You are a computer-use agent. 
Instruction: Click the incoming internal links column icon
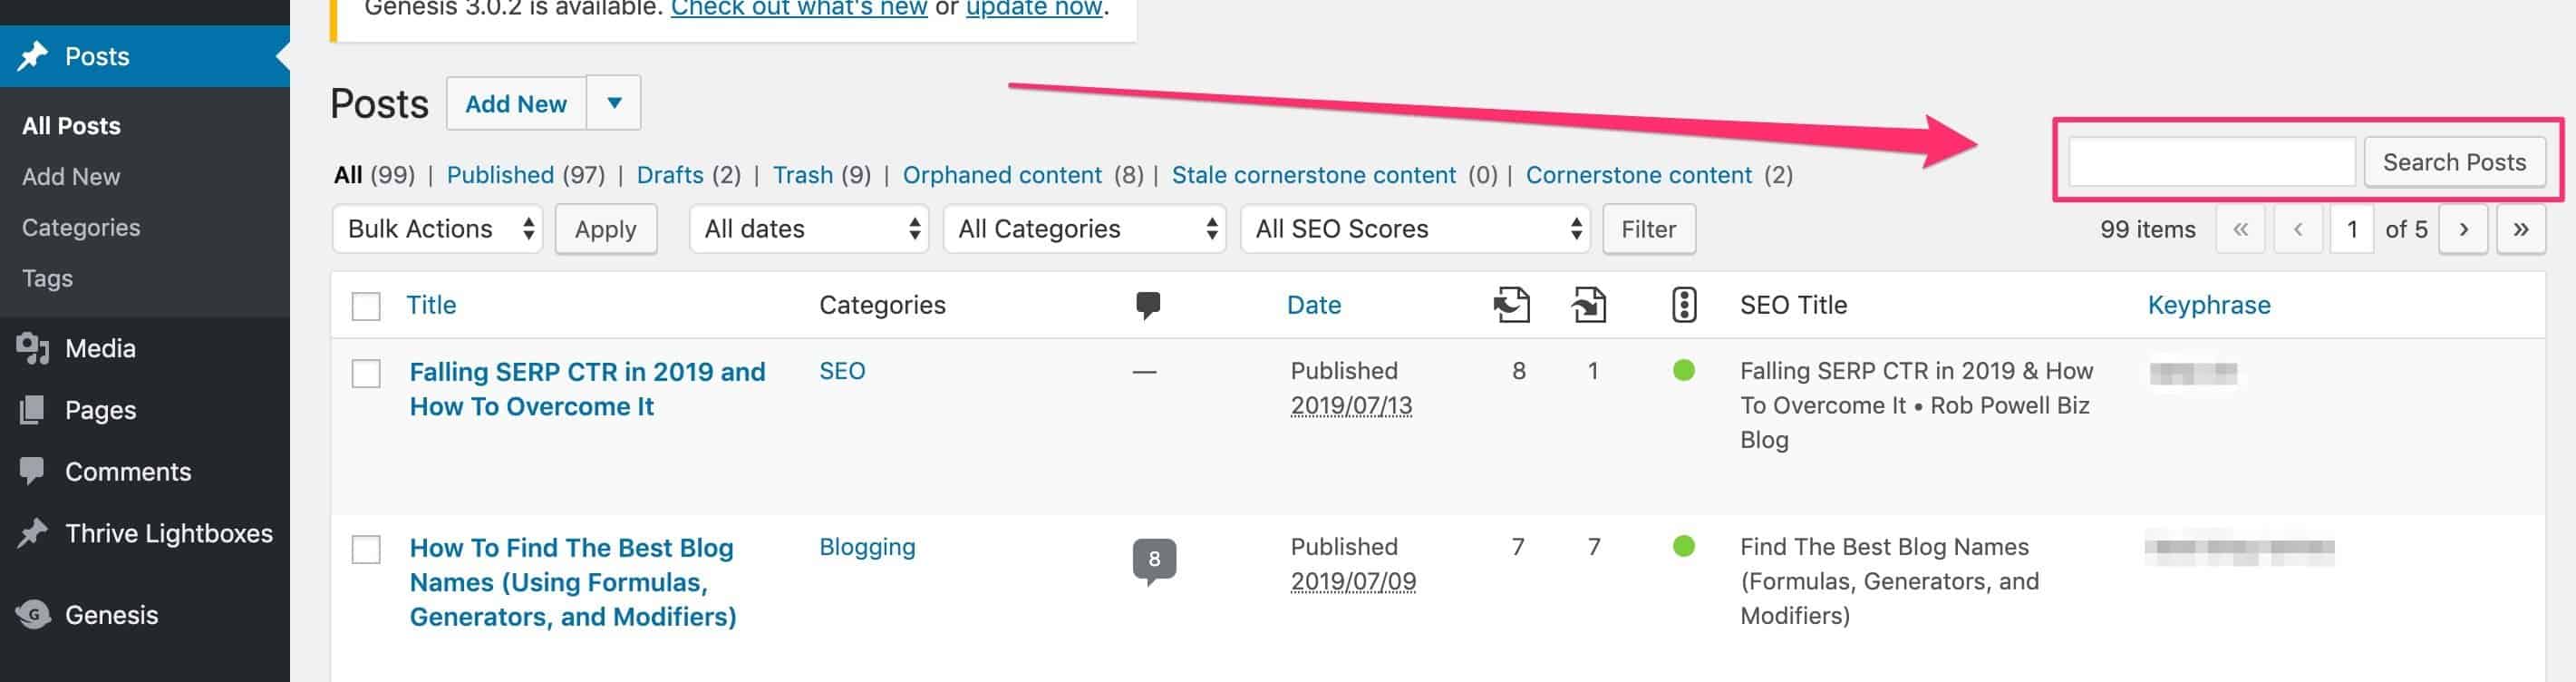point(1588,305)
